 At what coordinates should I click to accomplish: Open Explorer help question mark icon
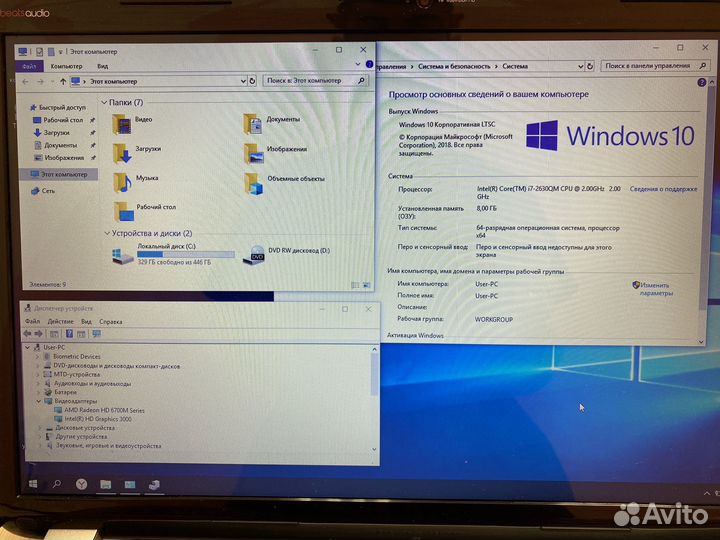(369, 64)
